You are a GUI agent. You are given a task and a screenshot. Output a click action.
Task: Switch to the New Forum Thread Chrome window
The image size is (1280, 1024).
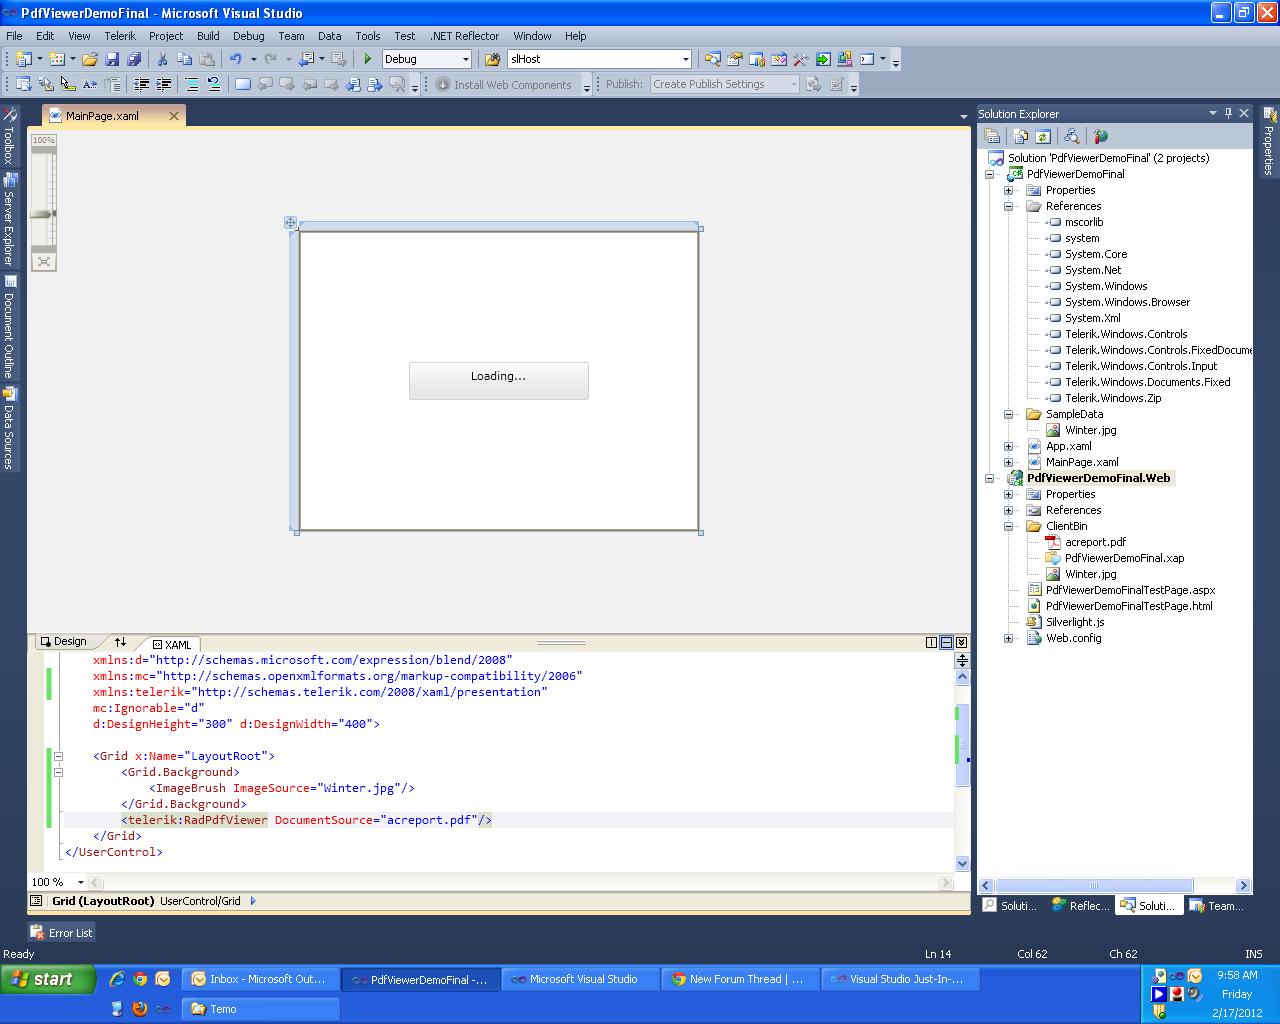click(740, 980)
